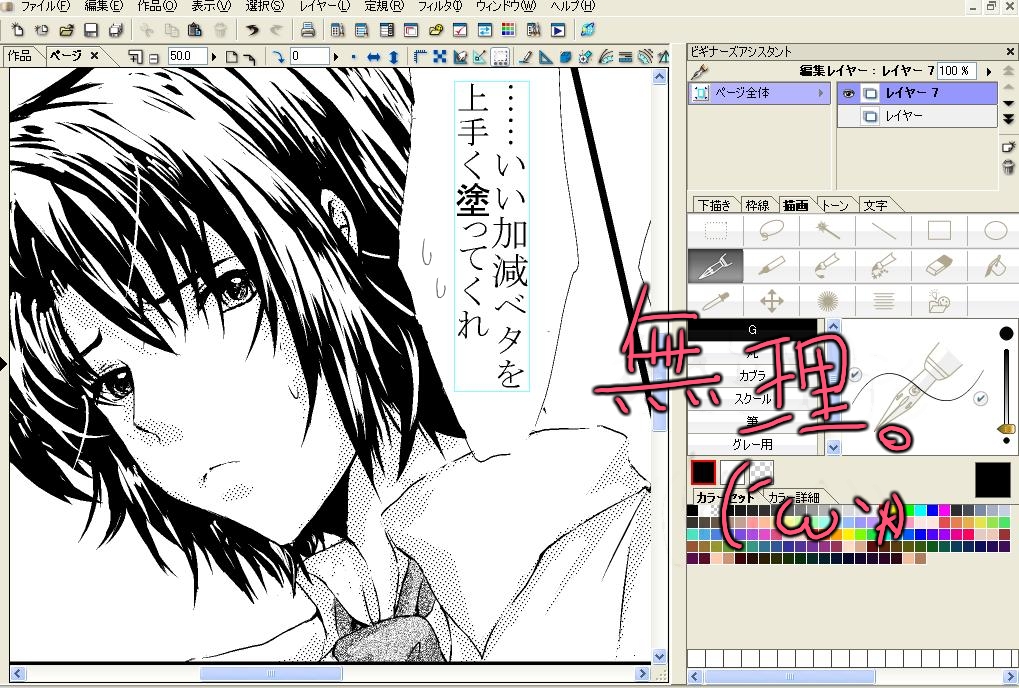This screenshot has width=1019, height=688.
Task: Click the color grid palette icon in toolbar
Action: coord(508,30)
